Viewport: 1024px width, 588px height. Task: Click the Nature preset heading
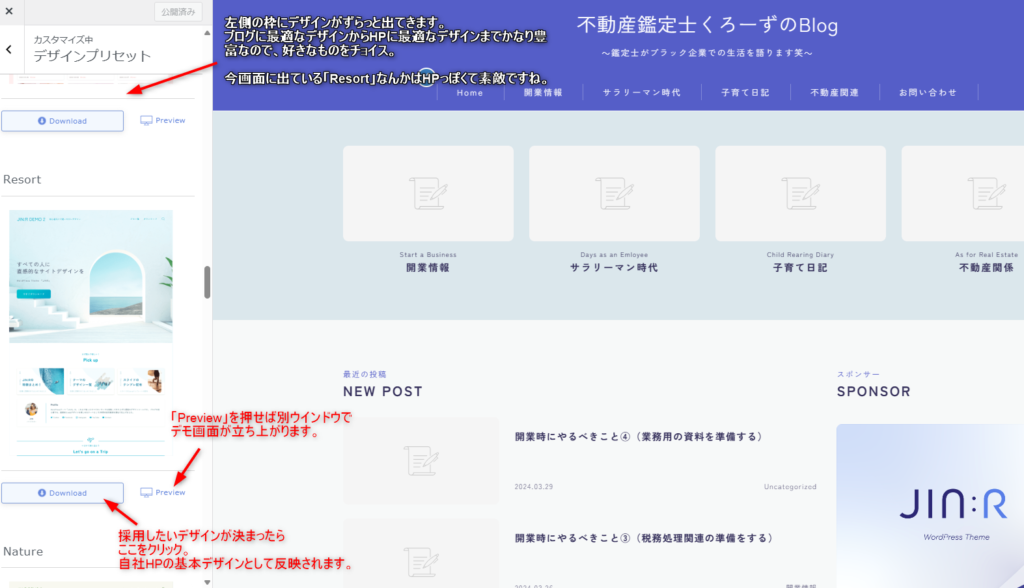[23, 551]
